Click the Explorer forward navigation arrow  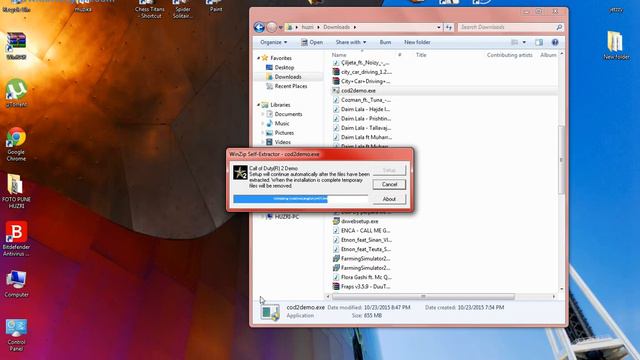point(271,27)
